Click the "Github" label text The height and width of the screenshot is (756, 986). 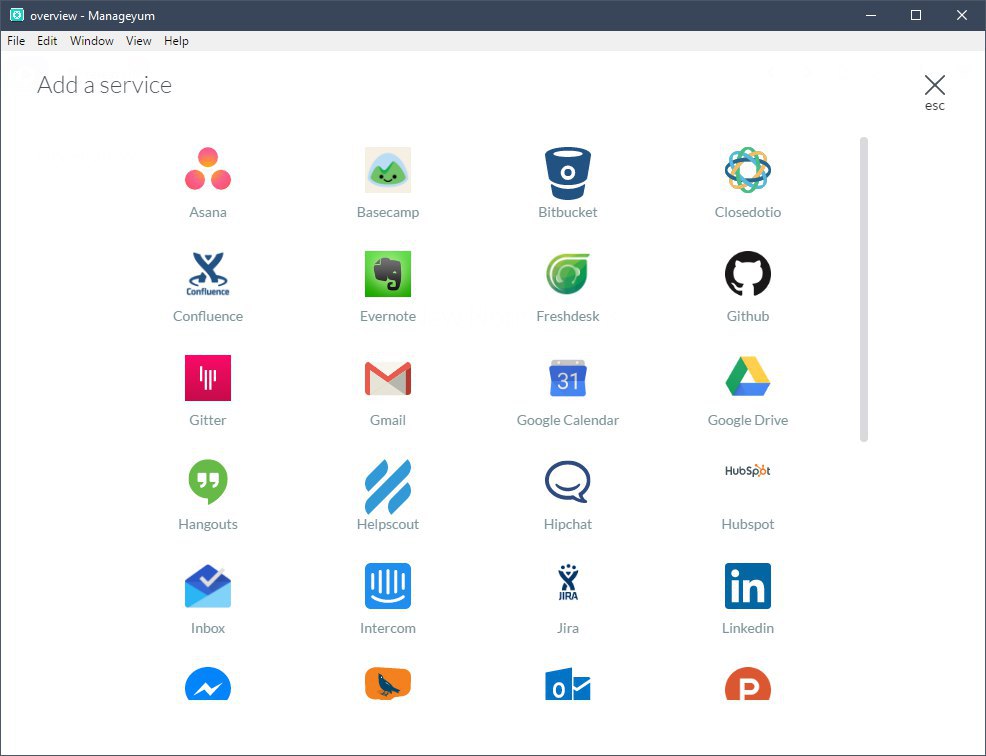tap(748, 316)
